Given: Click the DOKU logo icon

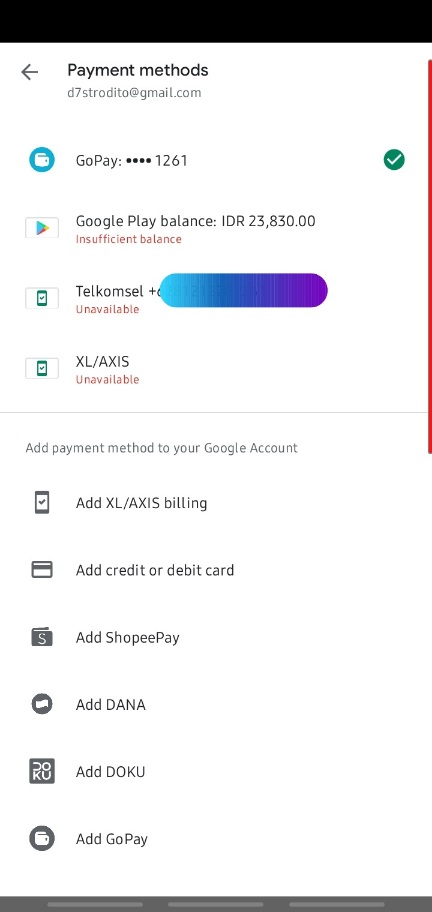Looking at the screenshot, I should pyautogui.click(x=42, y=771).
